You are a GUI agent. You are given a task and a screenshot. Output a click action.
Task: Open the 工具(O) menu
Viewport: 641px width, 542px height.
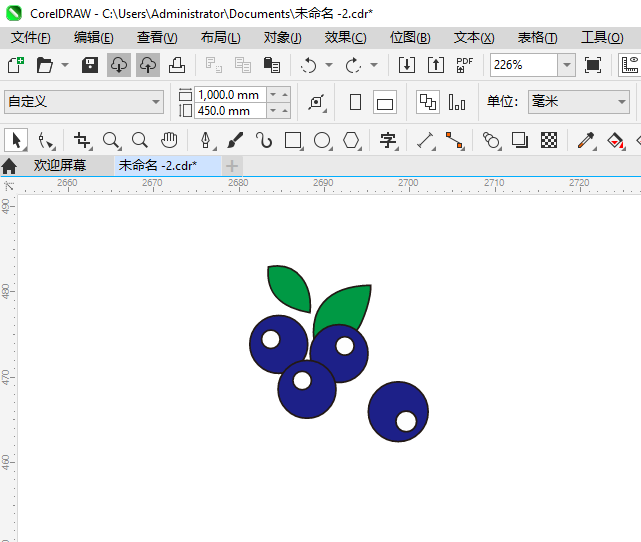[x=603, y=38]
